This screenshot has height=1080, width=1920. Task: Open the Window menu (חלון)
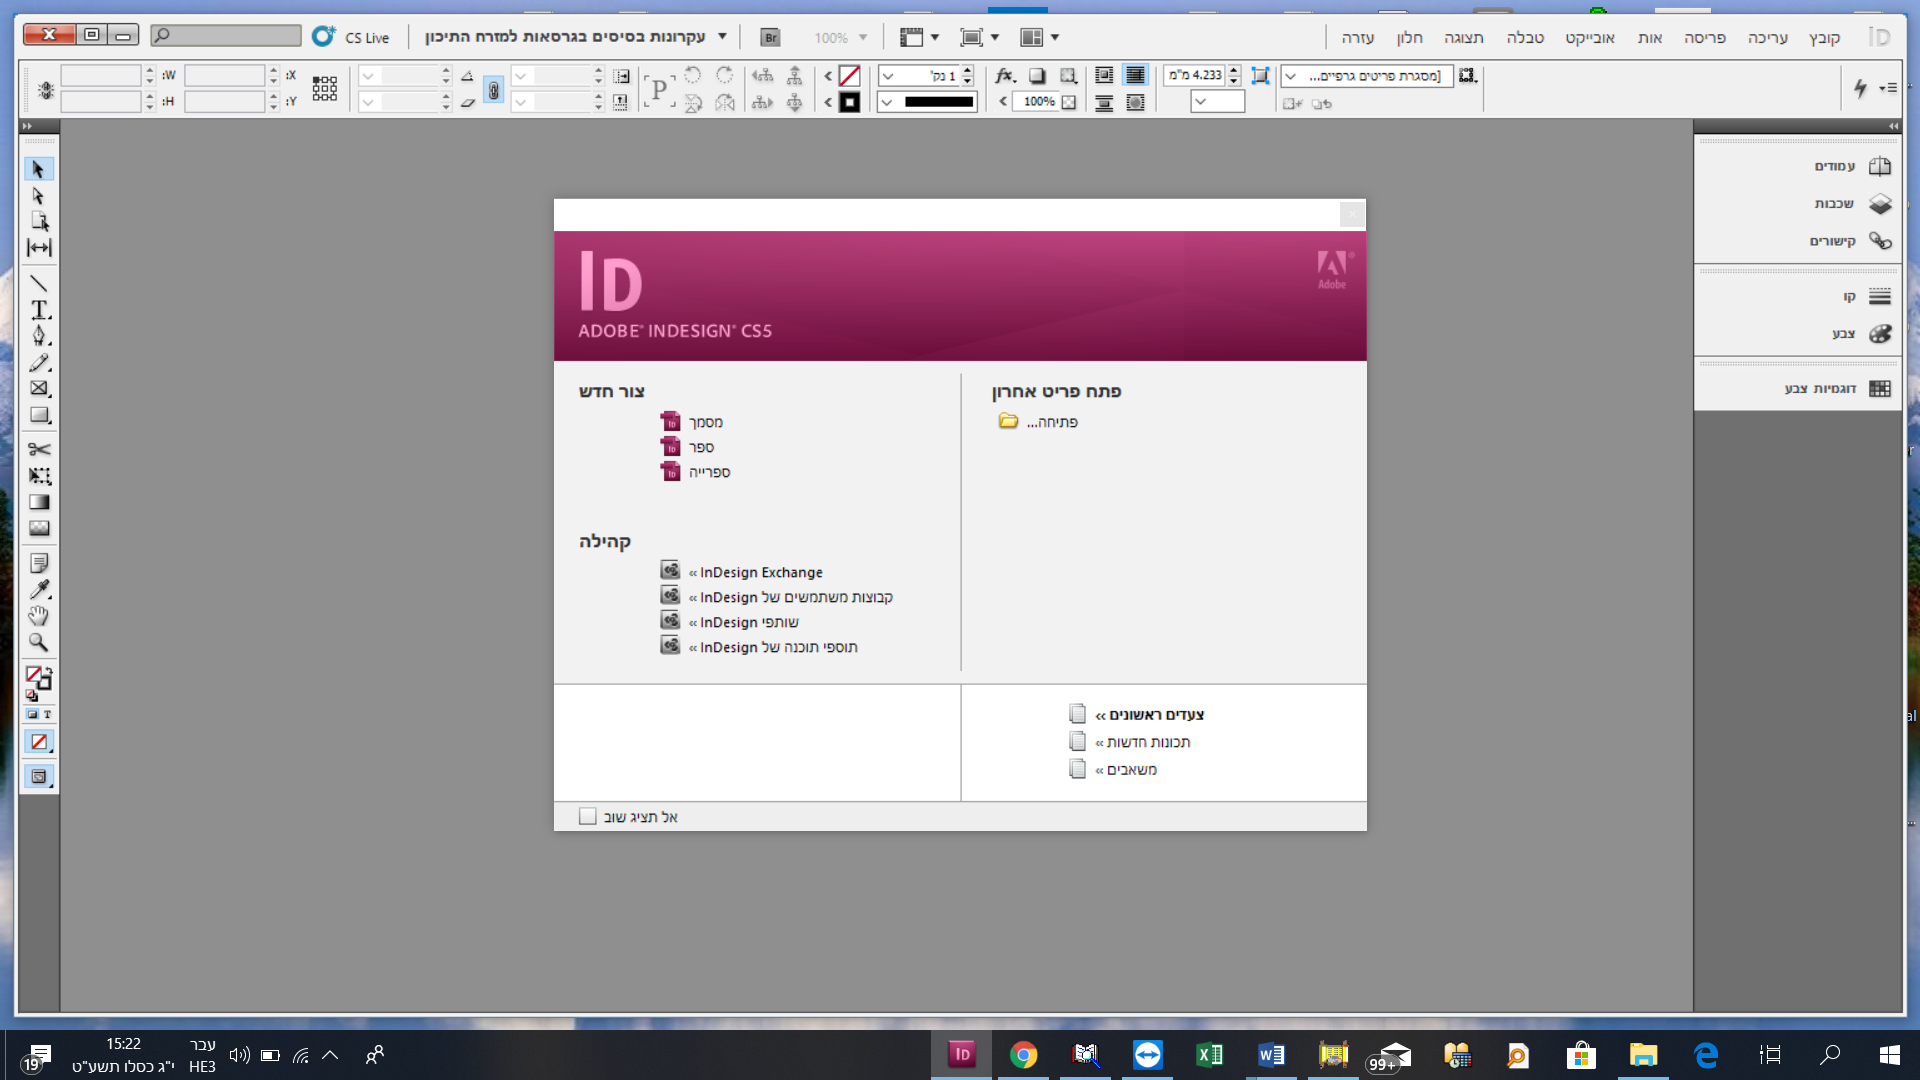coord(1409,37)
